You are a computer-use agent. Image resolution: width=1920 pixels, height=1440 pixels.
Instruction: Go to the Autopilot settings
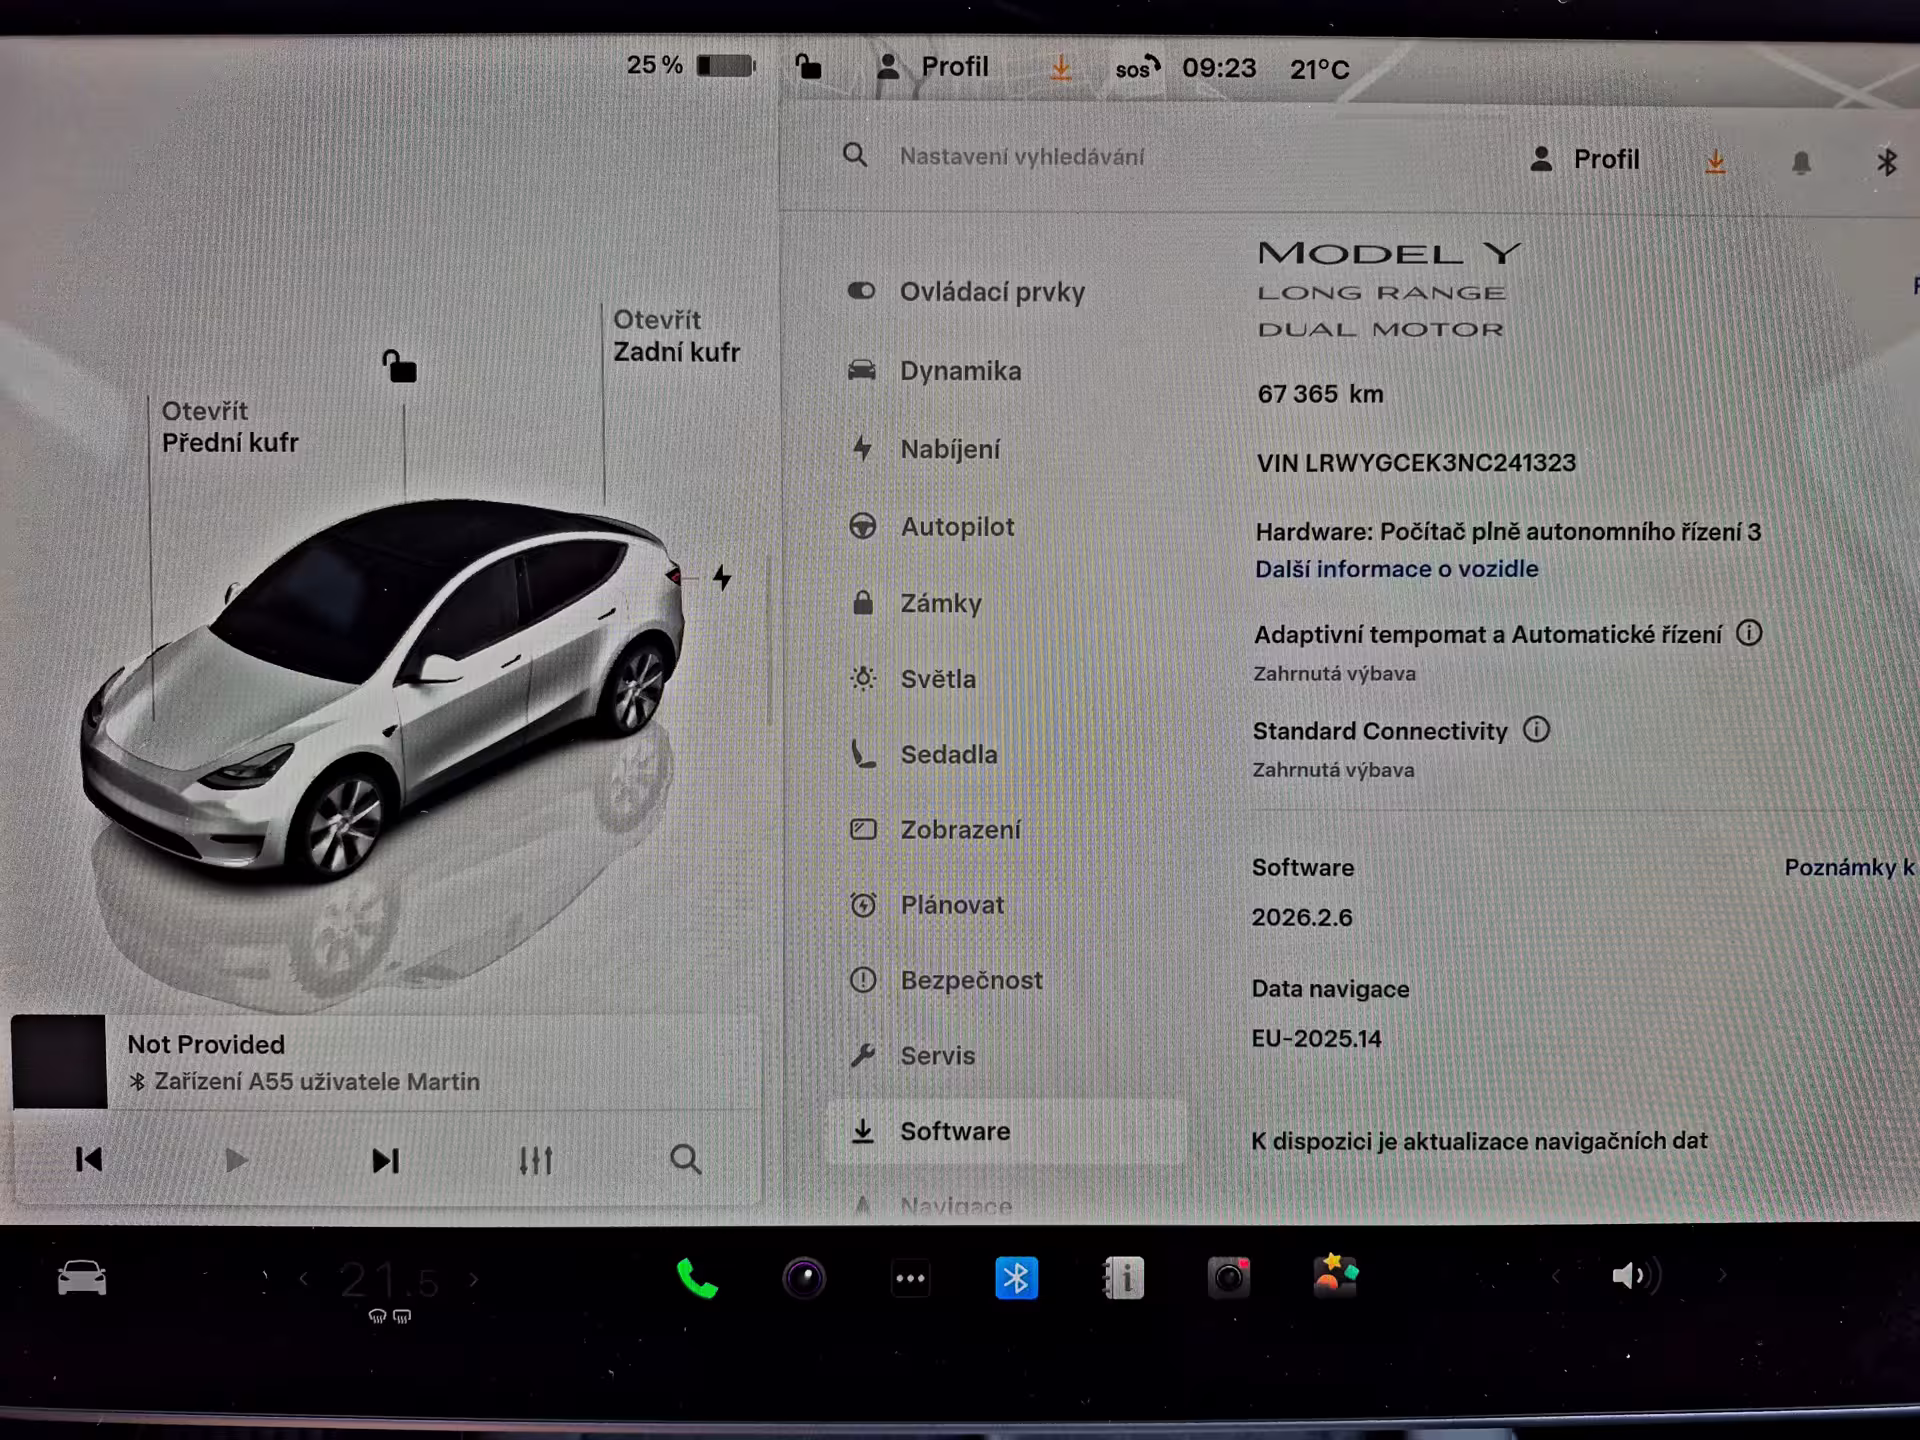click(x=931, y=526)
